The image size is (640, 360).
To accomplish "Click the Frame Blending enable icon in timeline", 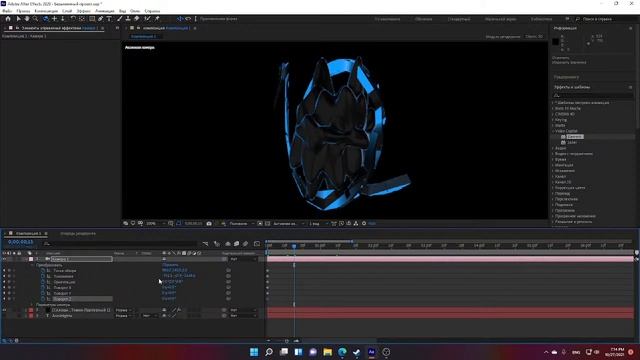I will point(236,244).
